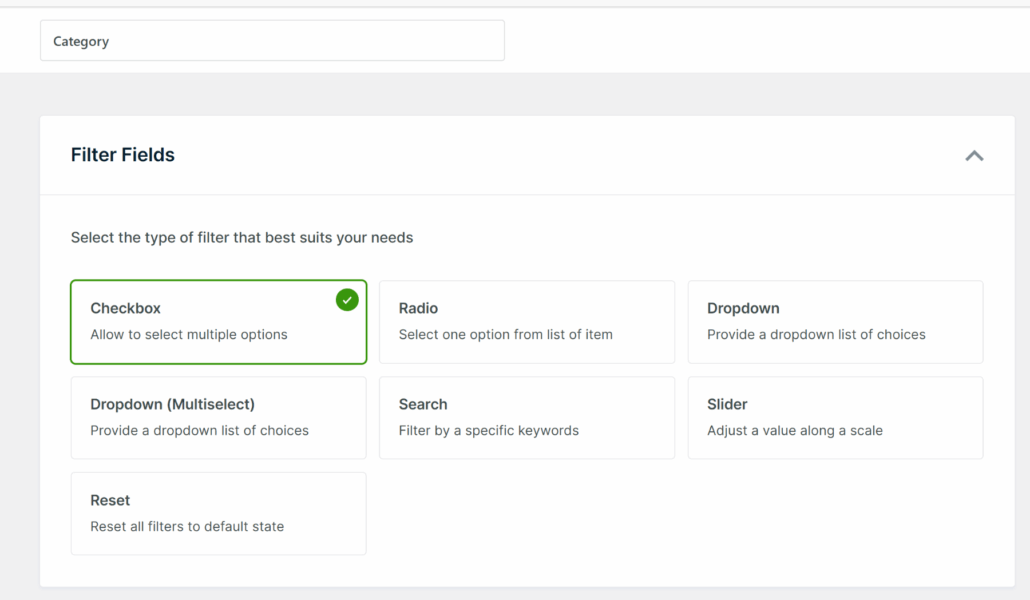Select the Checkbox filter field type
The width and height of the screenshot is (1030, 600).
(218, 321)
